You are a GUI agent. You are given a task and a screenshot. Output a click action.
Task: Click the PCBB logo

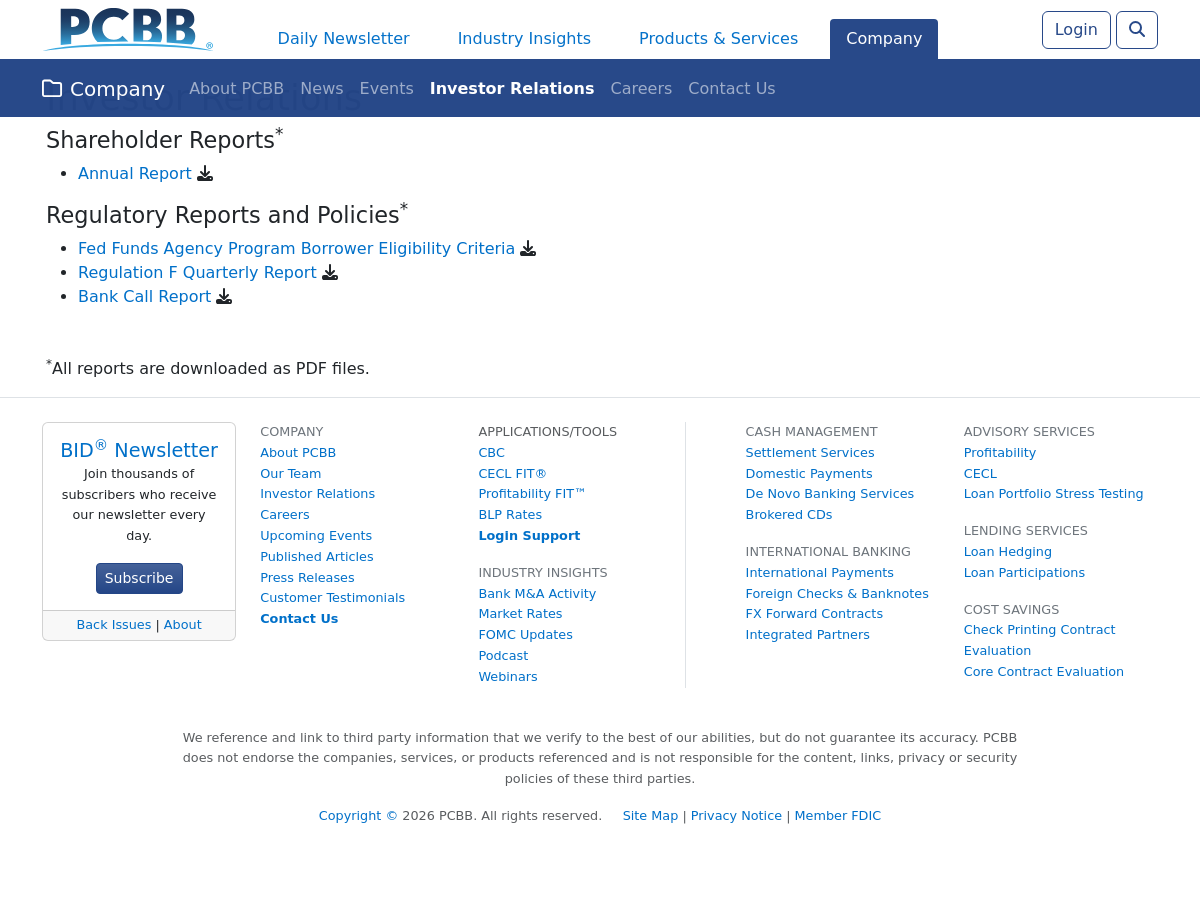pos(128,29)
